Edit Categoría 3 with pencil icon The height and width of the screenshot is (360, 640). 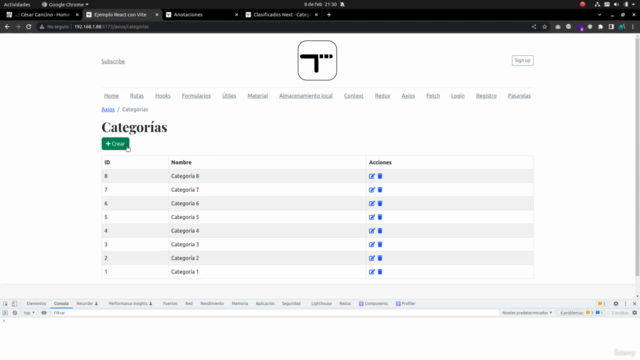pos(371,244)
